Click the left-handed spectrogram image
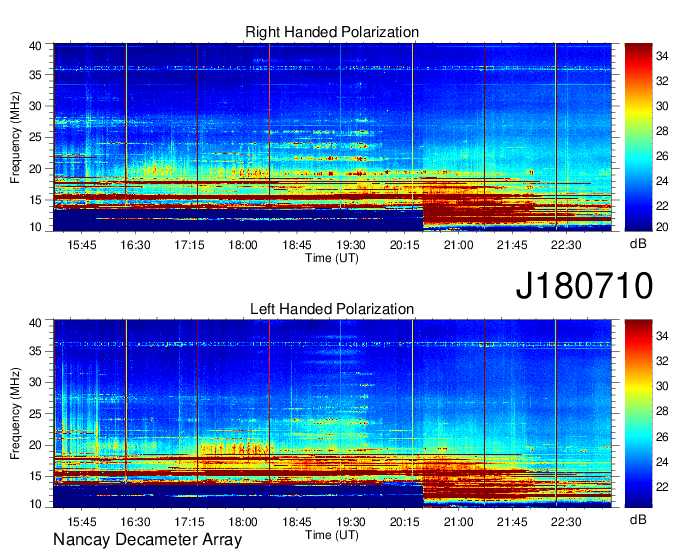 point(332,414)
